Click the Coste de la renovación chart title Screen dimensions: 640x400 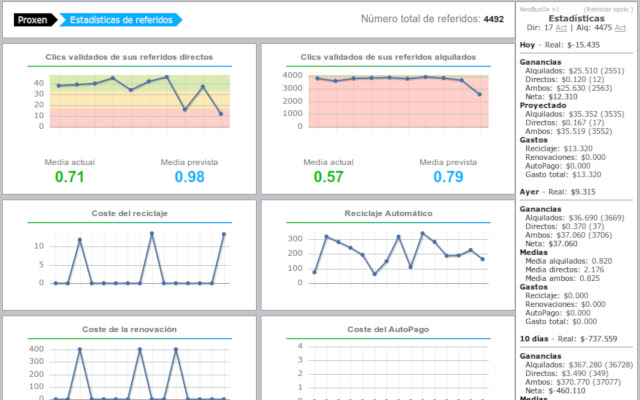pyautogui.click(x=129, y=329)
